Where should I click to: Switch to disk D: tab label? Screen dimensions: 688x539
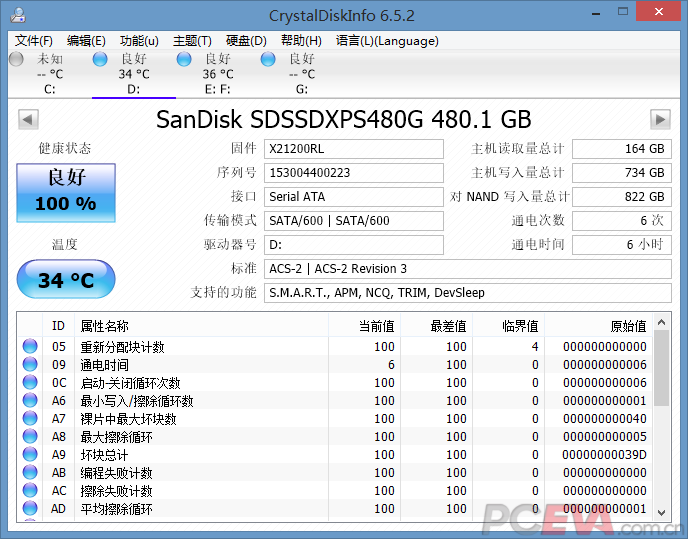point(134,90)
